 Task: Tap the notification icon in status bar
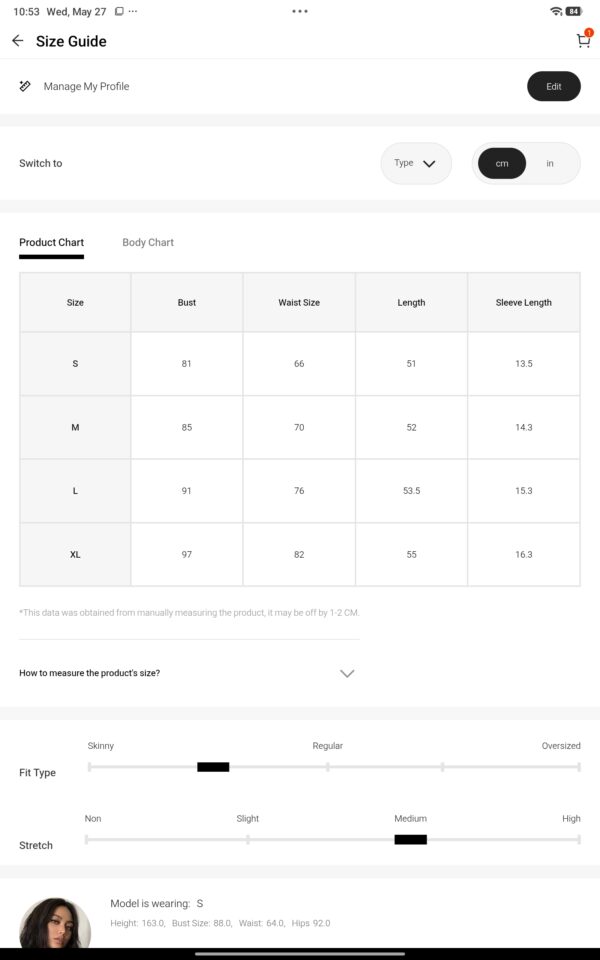click(119, 12)
